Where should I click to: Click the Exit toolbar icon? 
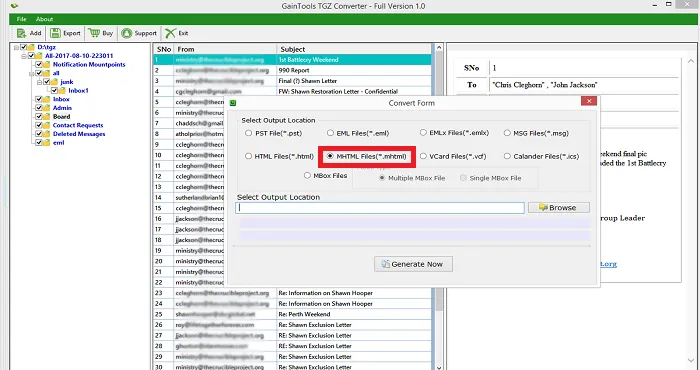click(x=170, y=33)
